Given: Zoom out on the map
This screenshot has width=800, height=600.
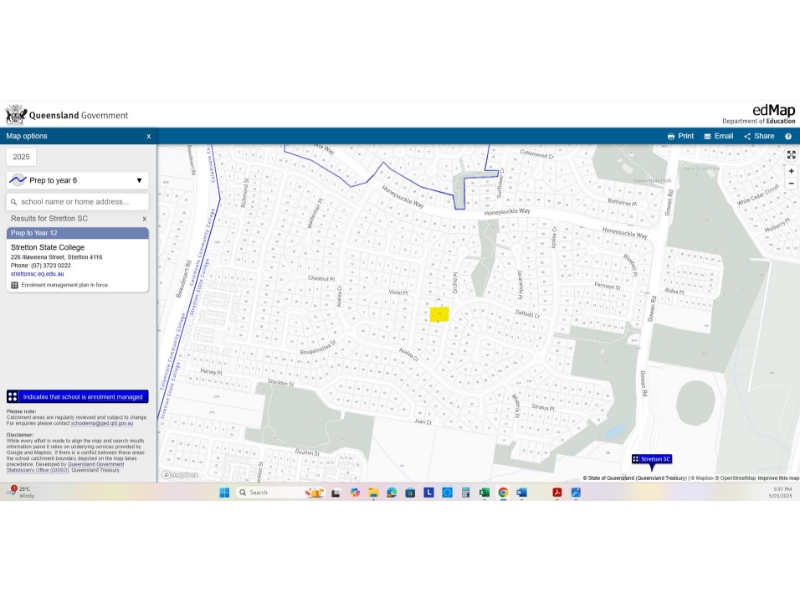Looking at the screenshot, I should [x=791, y=184].
